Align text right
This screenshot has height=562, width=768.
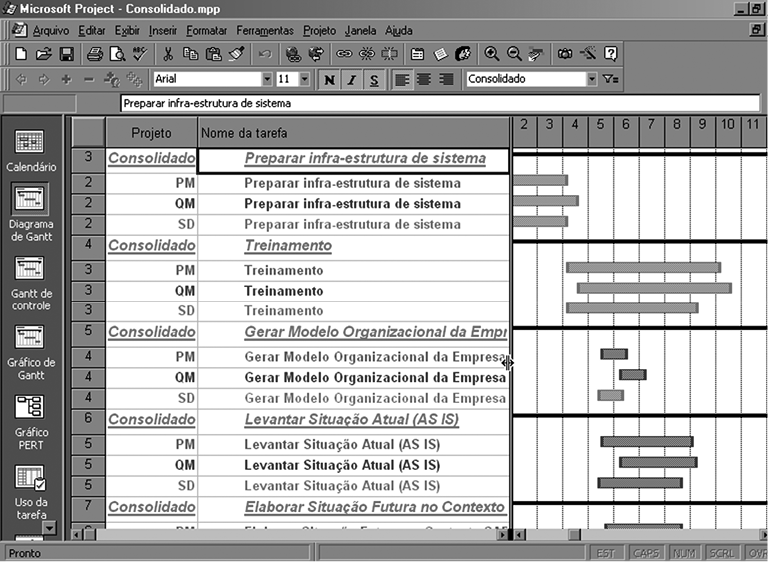click(x=446, y=79)
